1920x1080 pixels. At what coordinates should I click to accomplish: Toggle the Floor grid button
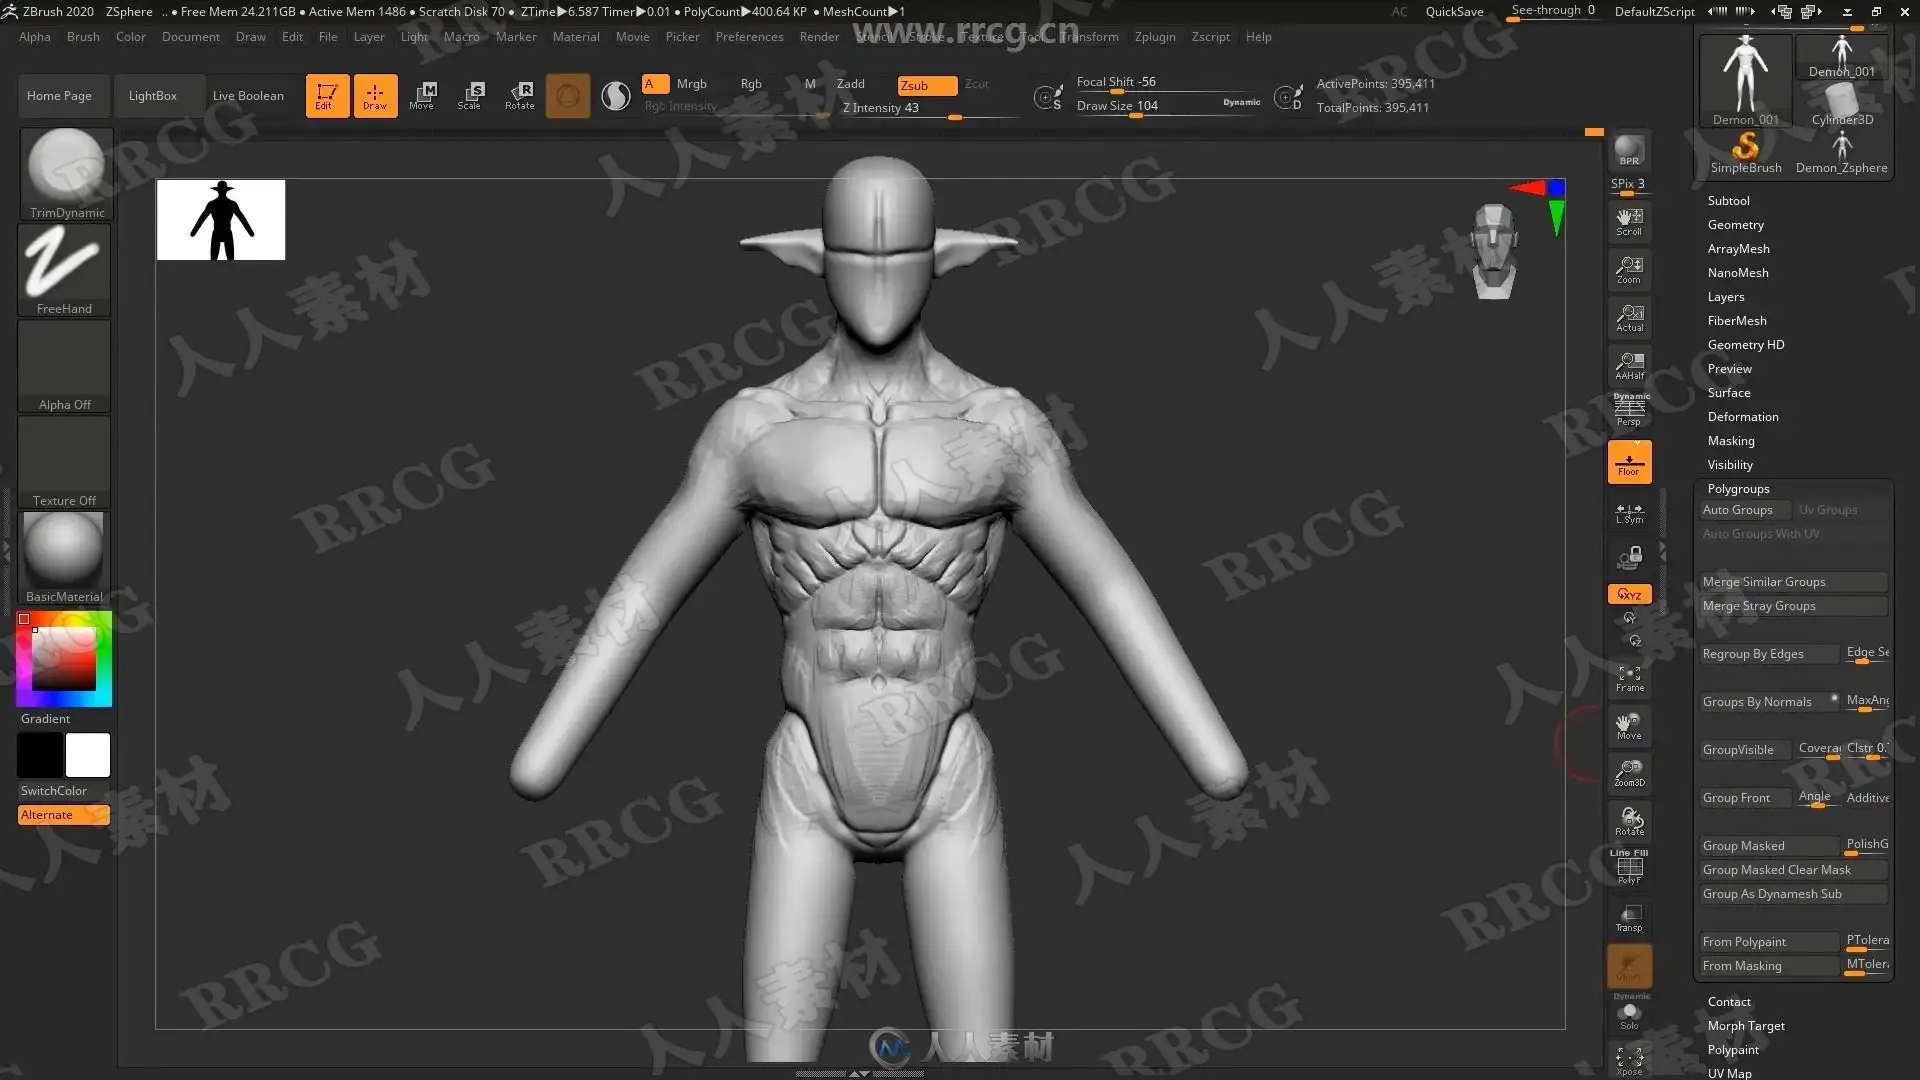click(x=1629, y=463)
